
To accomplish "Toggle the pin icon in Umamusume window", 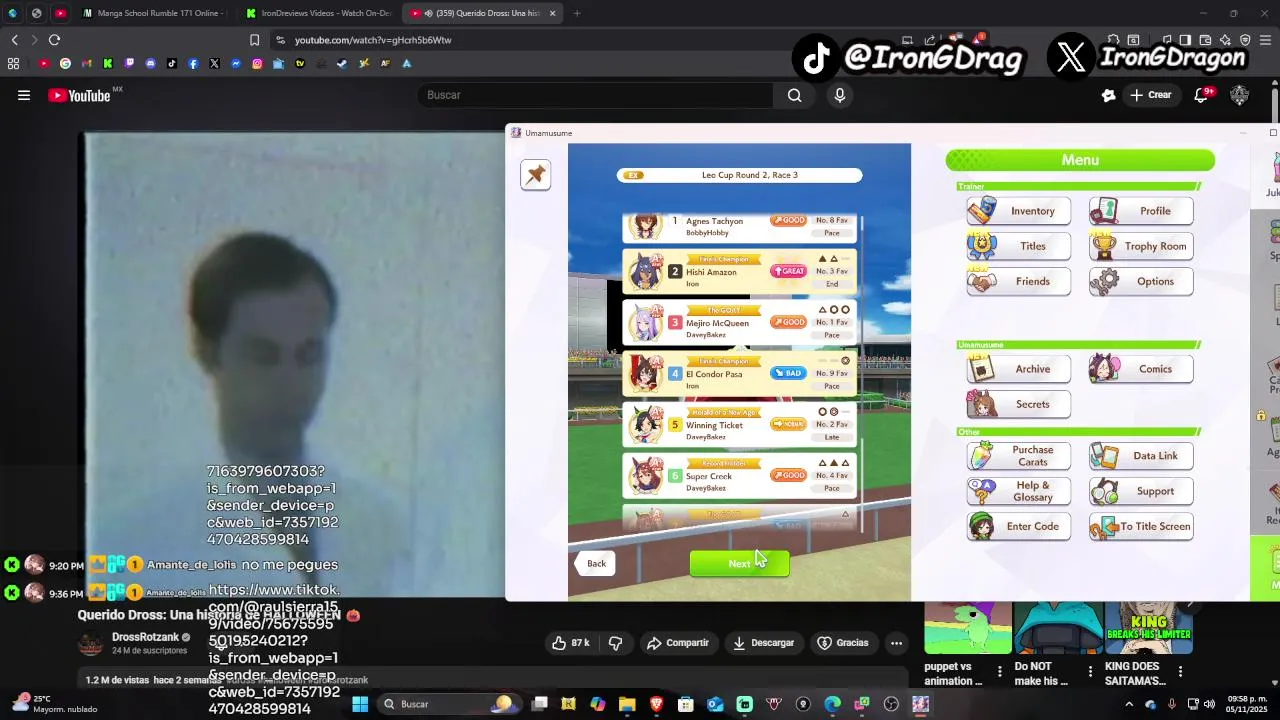I will (x=536, y=175).
